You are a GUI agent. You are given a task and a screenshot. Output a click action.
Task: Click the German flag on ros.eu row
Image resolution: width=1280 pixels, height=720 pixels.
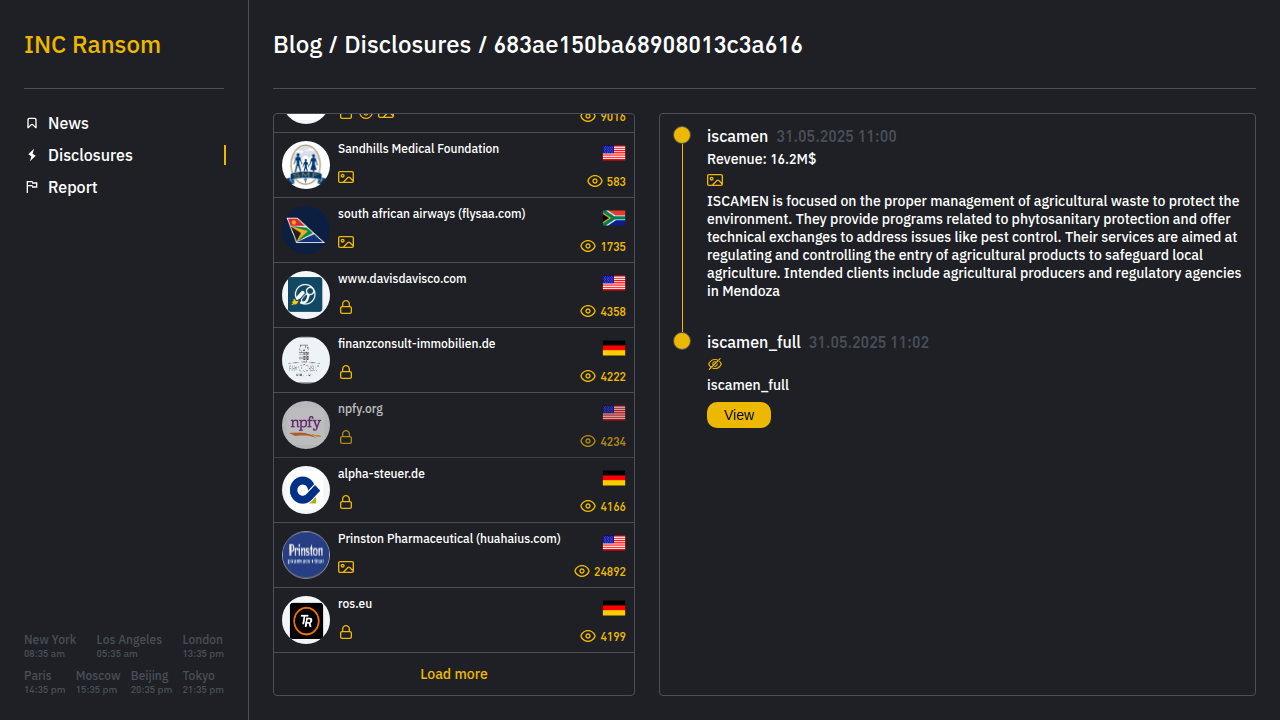614,608
